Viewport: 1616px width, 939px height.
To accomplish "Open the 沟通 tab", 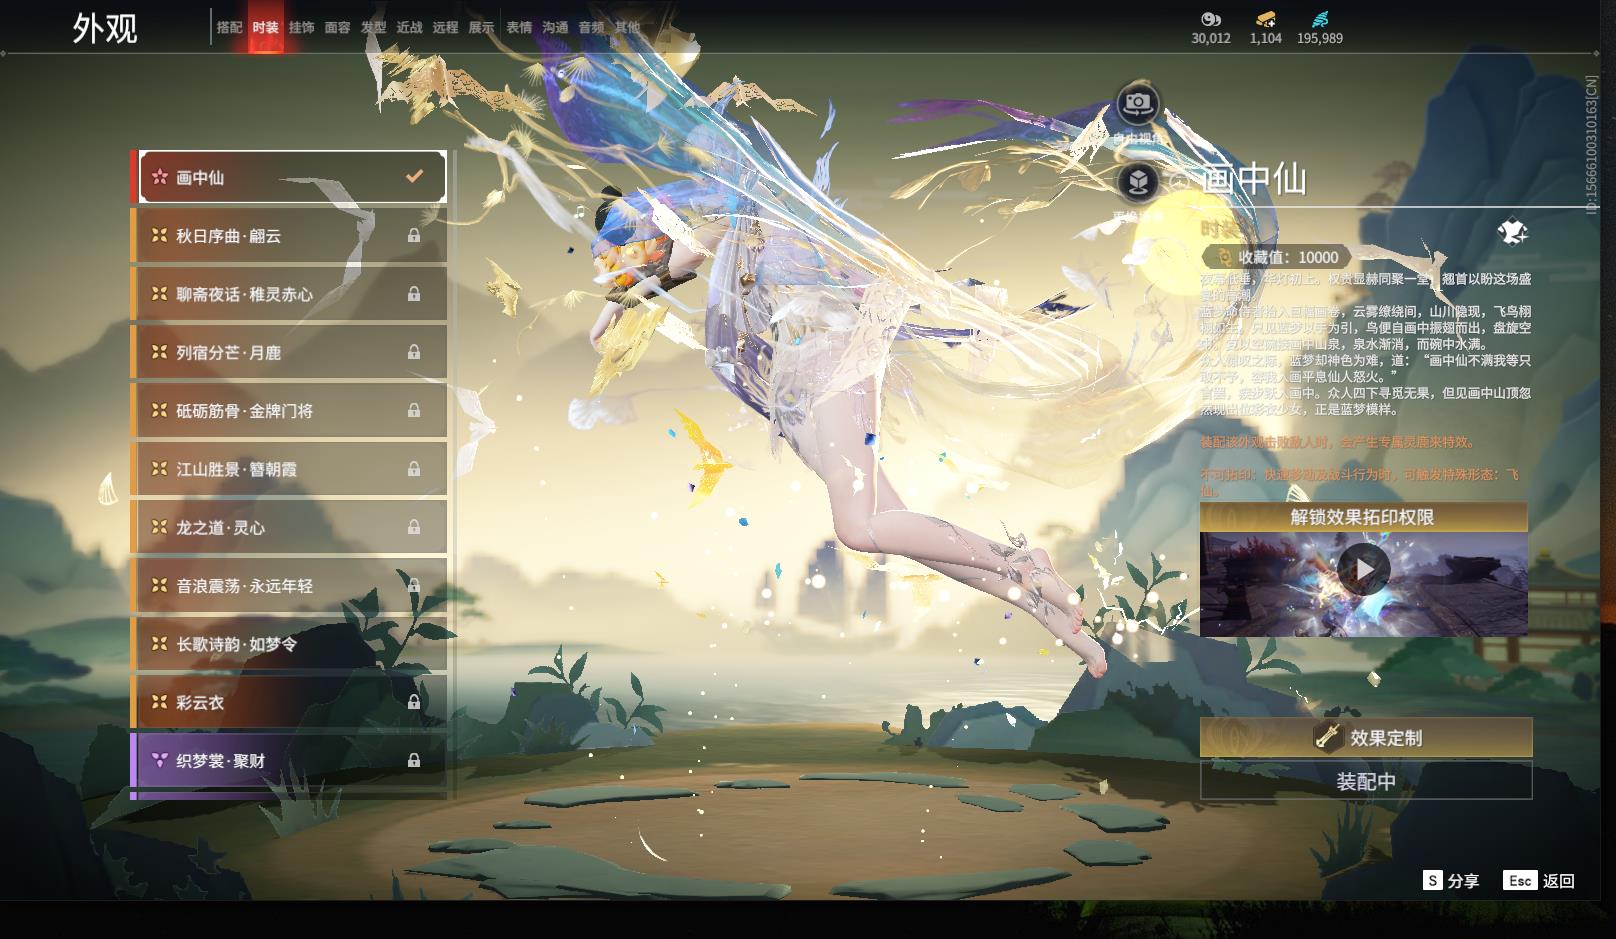I will pyautogui.click(x=555, y=27).
